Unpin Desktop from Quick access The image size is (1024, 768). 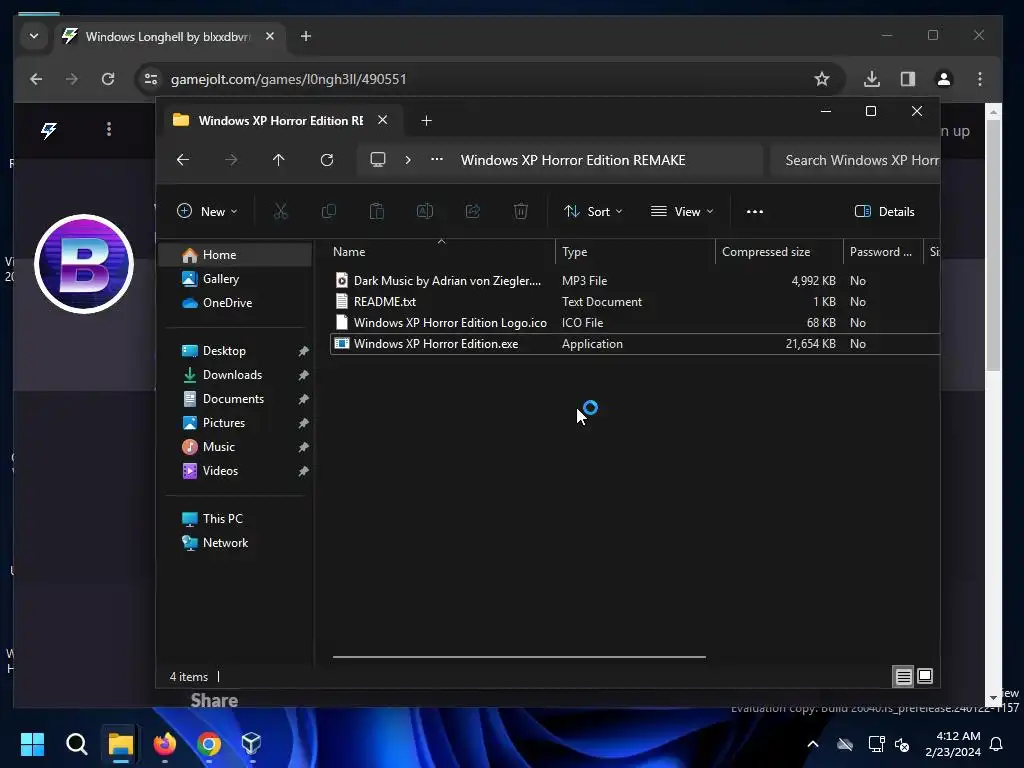303,351
